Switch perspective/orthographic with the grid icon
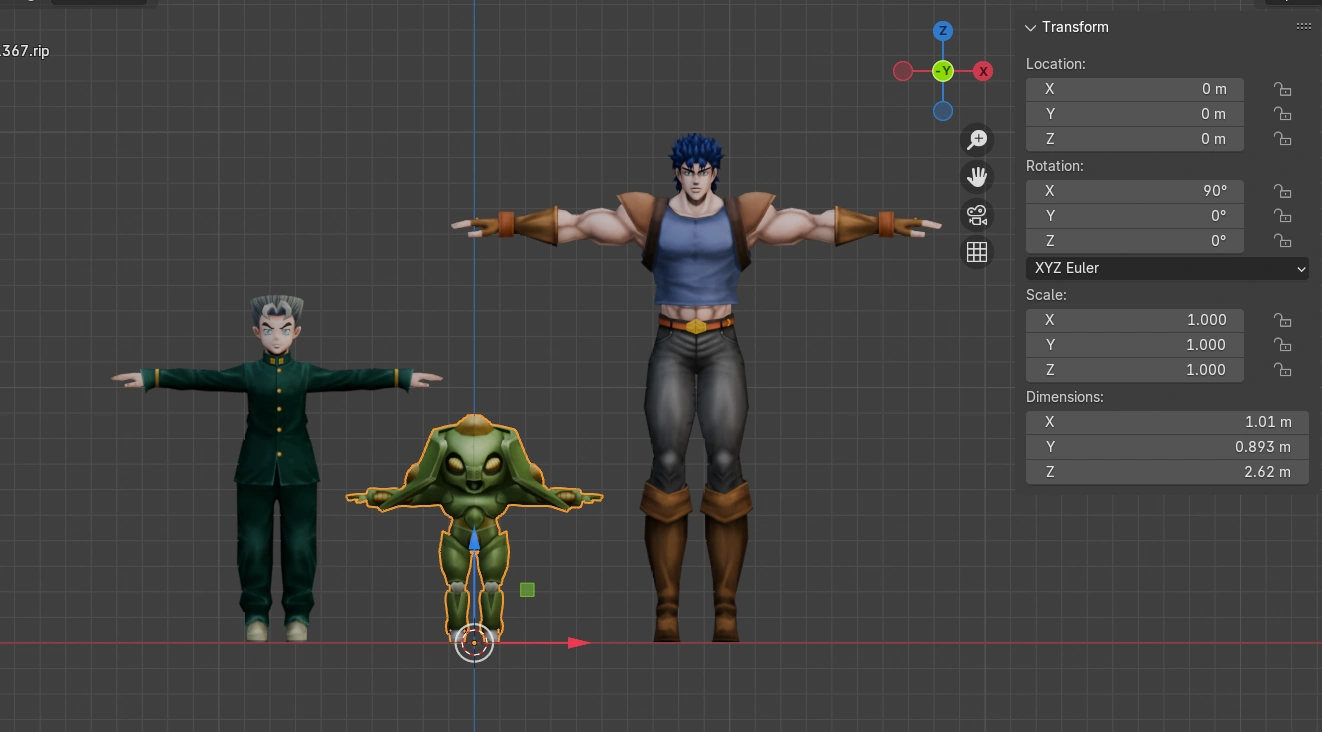Image resolution: width=1322 pixels, height=732 pixels. (x=977, y=252)
